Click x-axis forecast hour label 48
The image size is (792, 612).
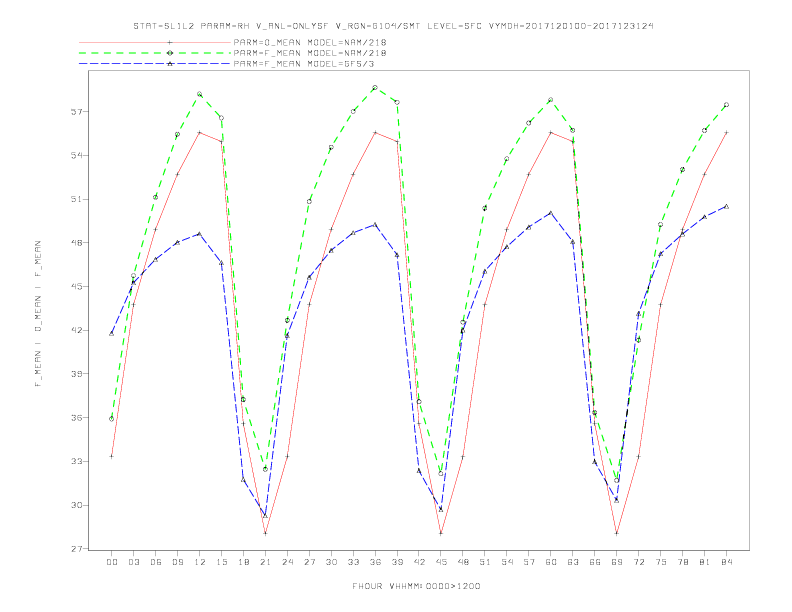point(463,562)
